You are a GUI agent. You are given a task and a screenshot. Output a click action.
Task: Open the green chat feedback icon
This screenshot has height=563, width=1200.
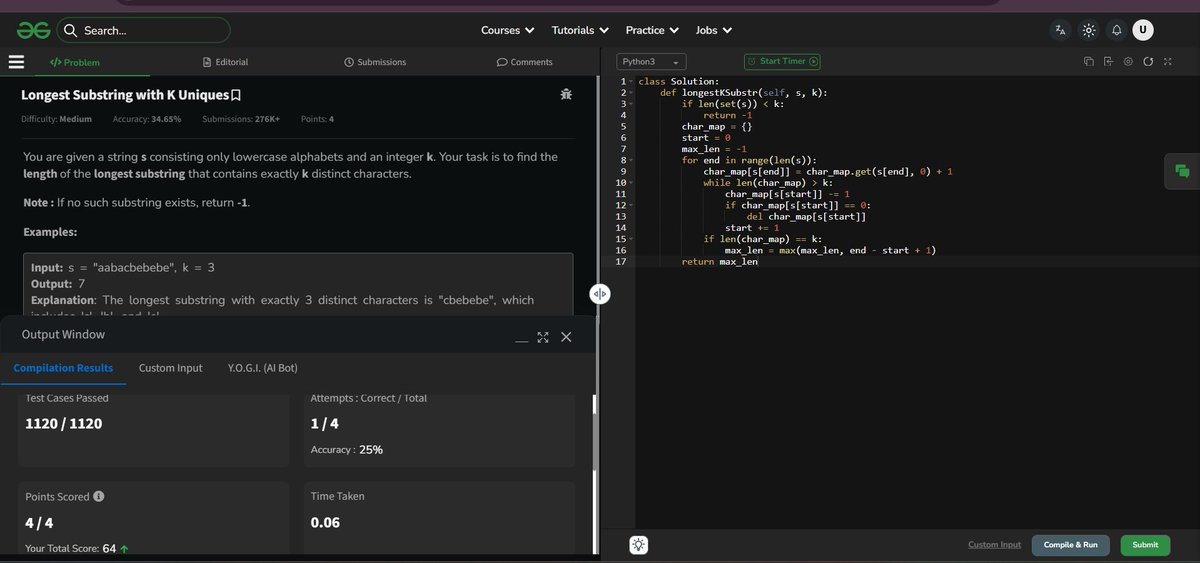click(x=1182, y=171)
